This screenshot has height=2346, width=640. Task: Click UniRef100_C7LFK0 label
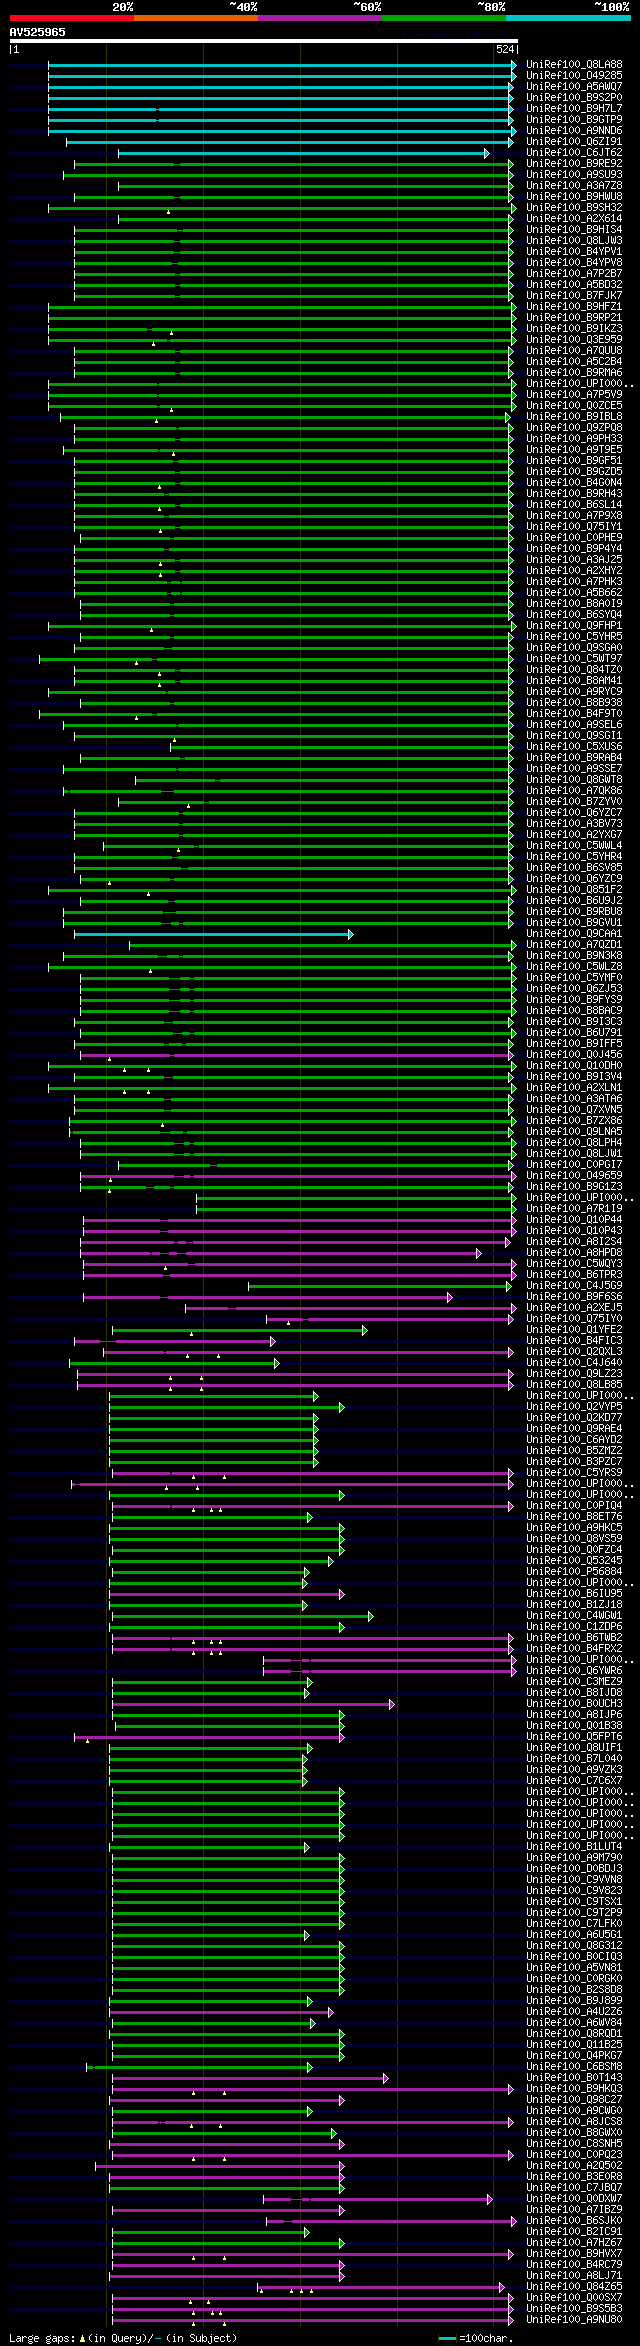574,1923
